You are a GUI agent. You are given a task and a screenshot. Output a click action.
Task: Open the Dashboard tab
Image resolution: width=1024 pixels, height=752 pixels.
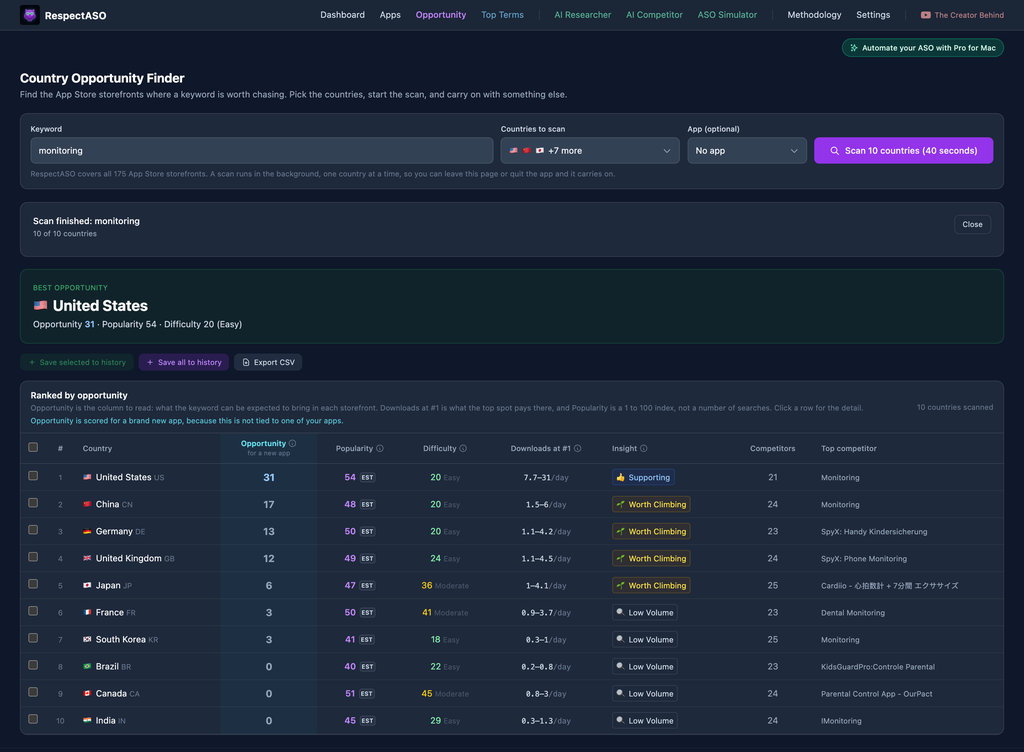(342, 15)
